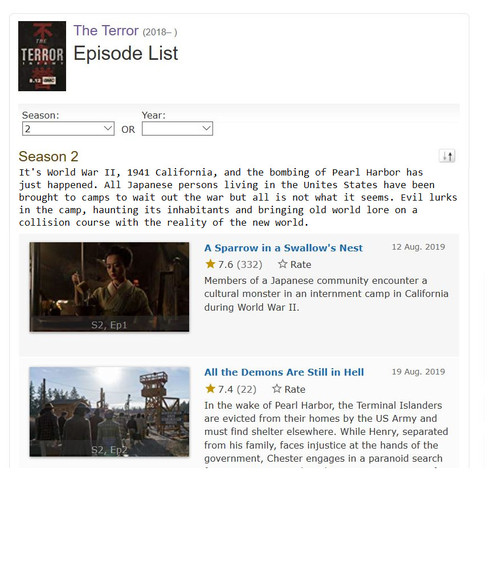Viewport: 490px width, 570px height.
Task: Click the Rate label for episode 2
Action: (x=294, y=389)
